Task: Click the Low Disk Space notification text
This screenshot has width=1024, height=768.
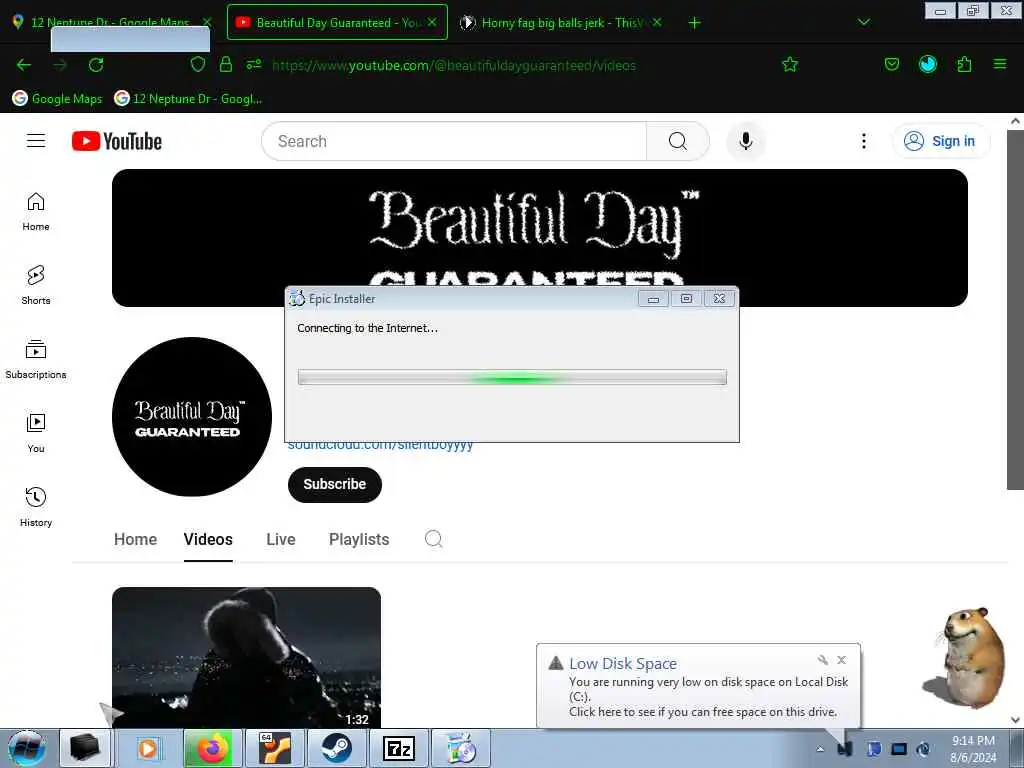Action: tap(708, 696)
